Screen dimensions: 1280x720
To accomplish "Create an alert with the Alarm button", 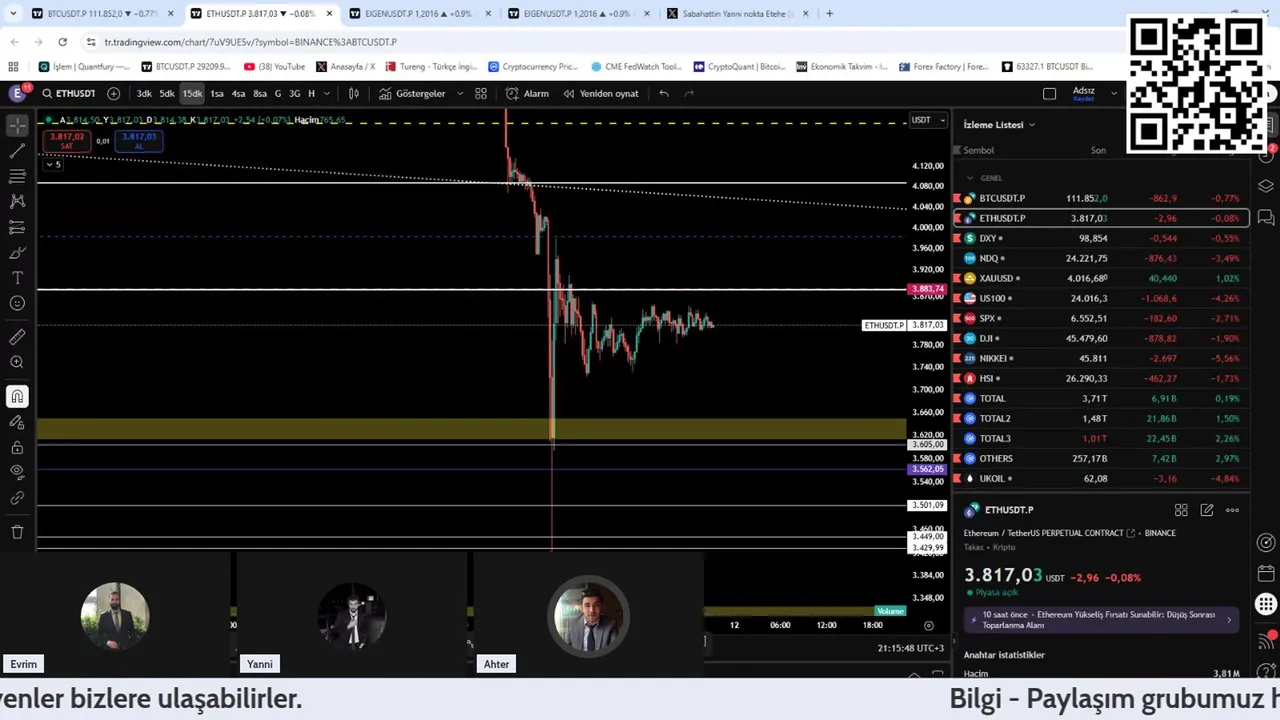I will coord(528,93).
